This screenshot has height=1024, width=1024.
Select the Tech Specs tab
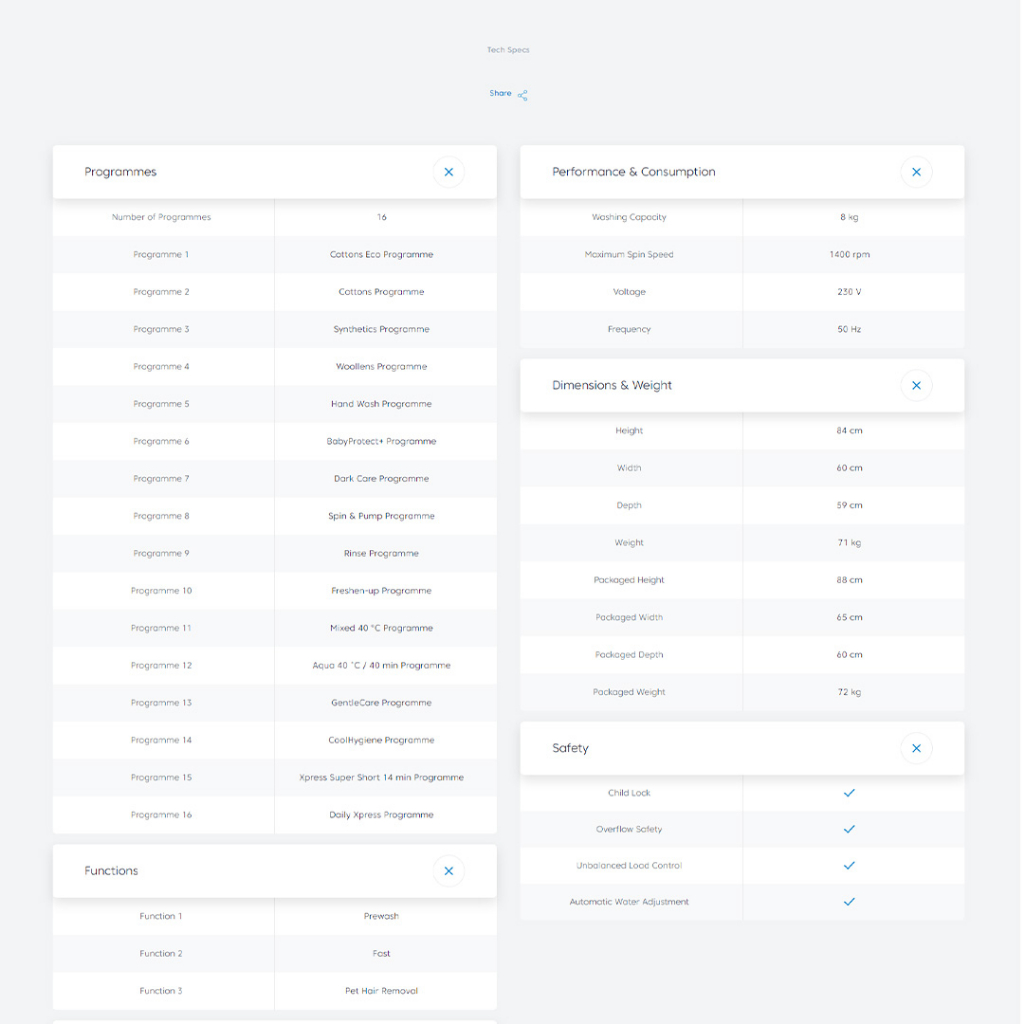(508, 50)
